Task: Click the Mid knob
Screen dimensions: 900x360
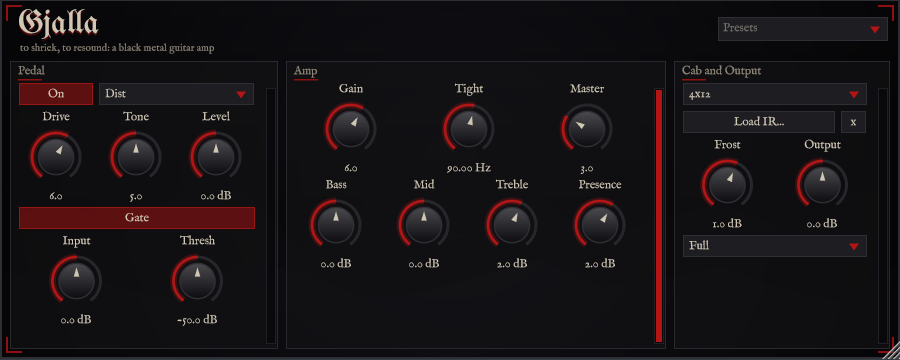Action: point(424,224)
